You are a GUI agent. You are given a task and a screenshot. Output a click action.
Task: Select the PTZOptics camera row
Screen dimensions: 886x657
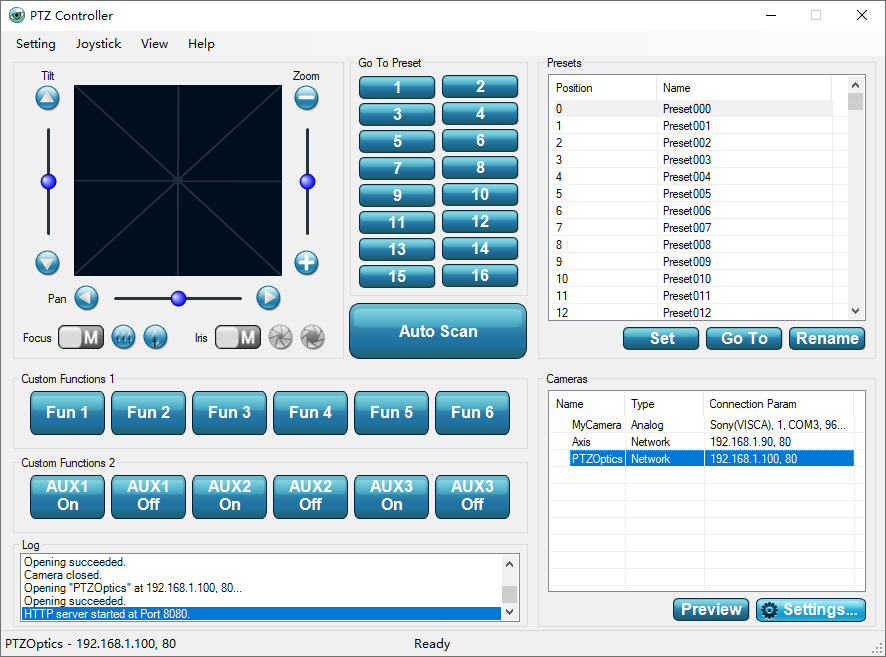coord(702,459)
